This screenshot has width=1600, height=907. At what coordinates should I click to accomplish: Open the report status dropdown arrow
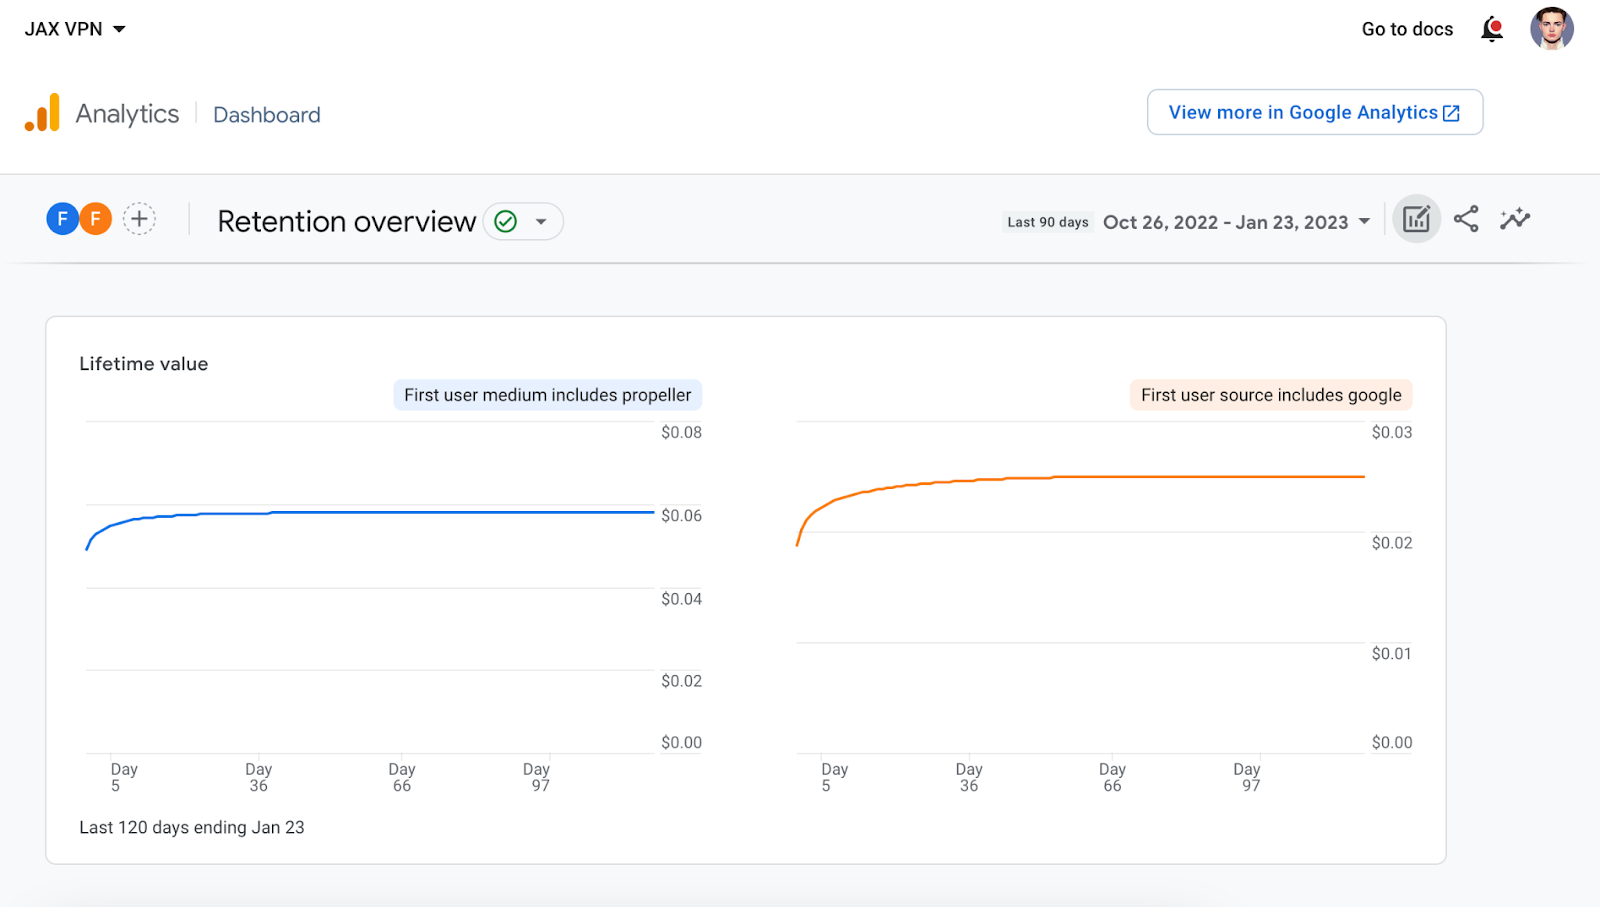click(541, 221)
